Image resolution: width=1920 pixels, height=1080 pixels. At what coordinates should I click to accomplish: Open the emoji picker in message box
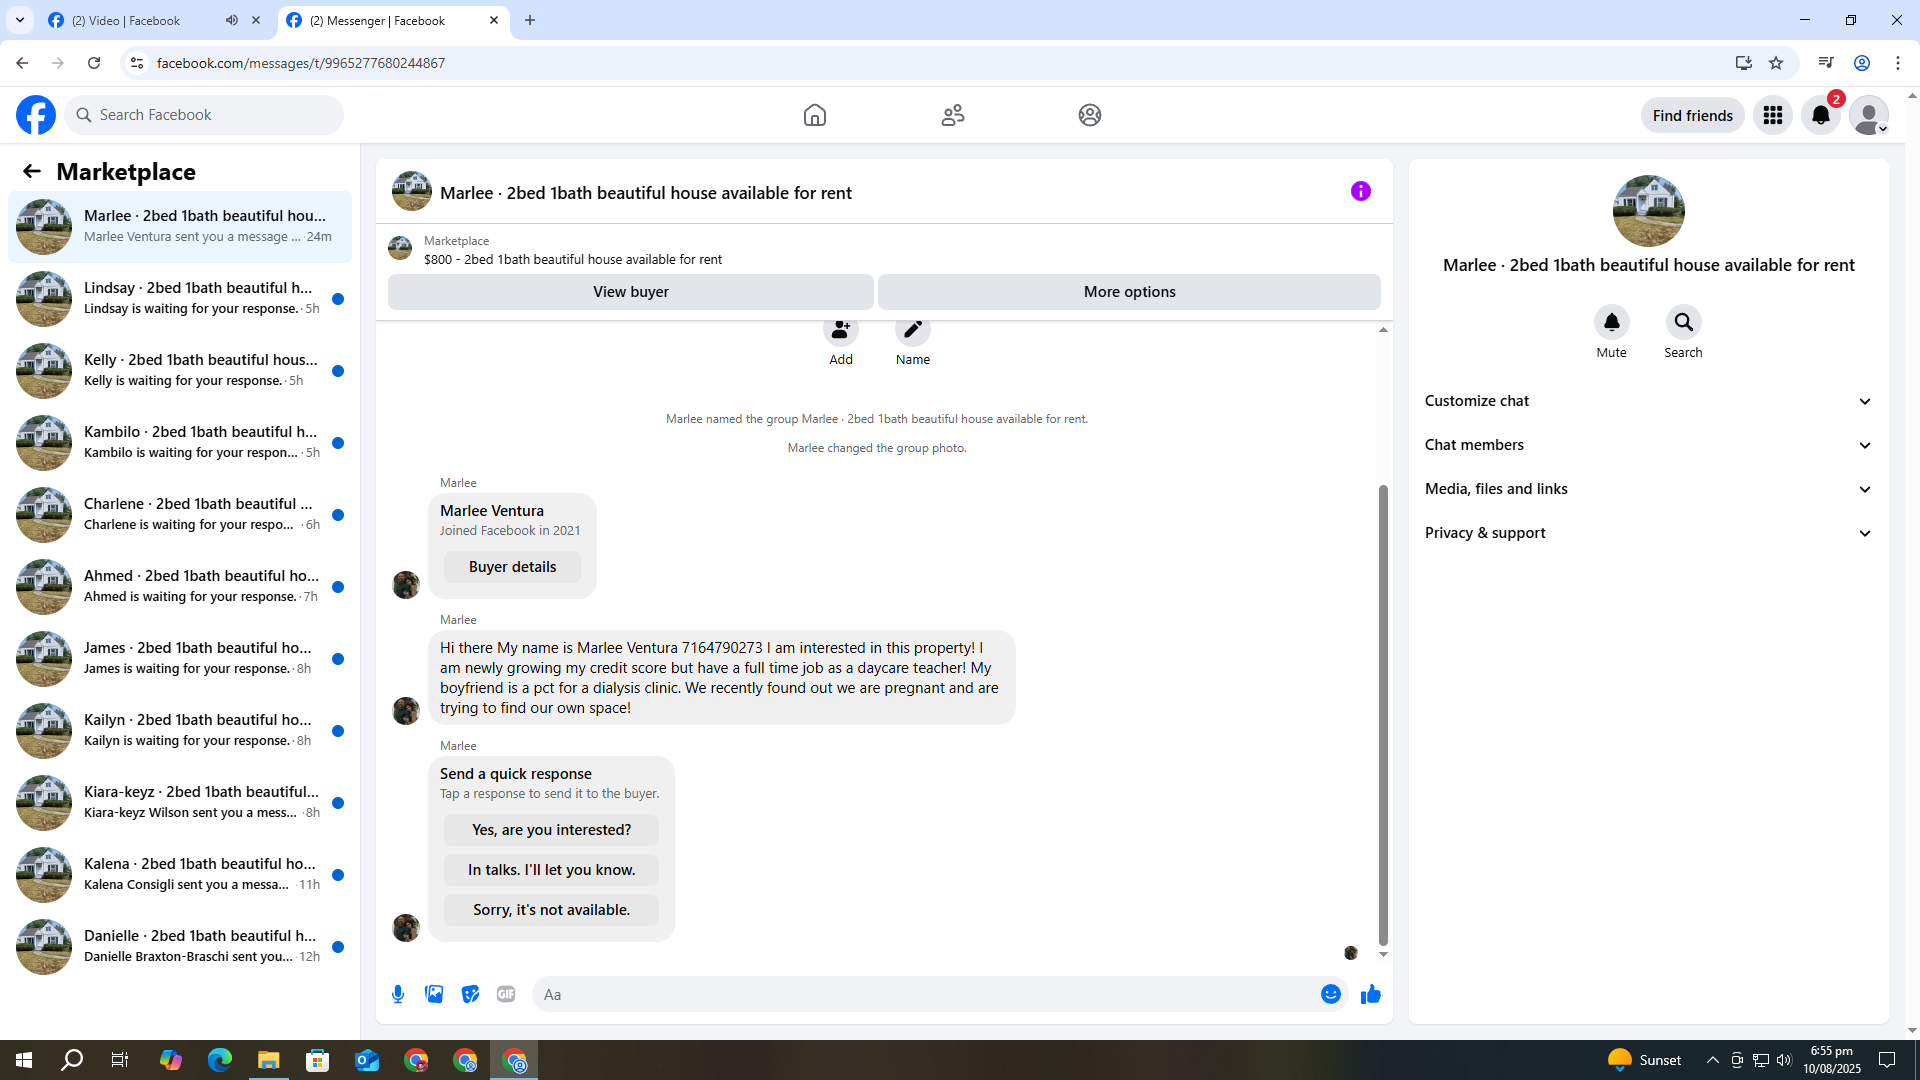tap(1330, 994)
